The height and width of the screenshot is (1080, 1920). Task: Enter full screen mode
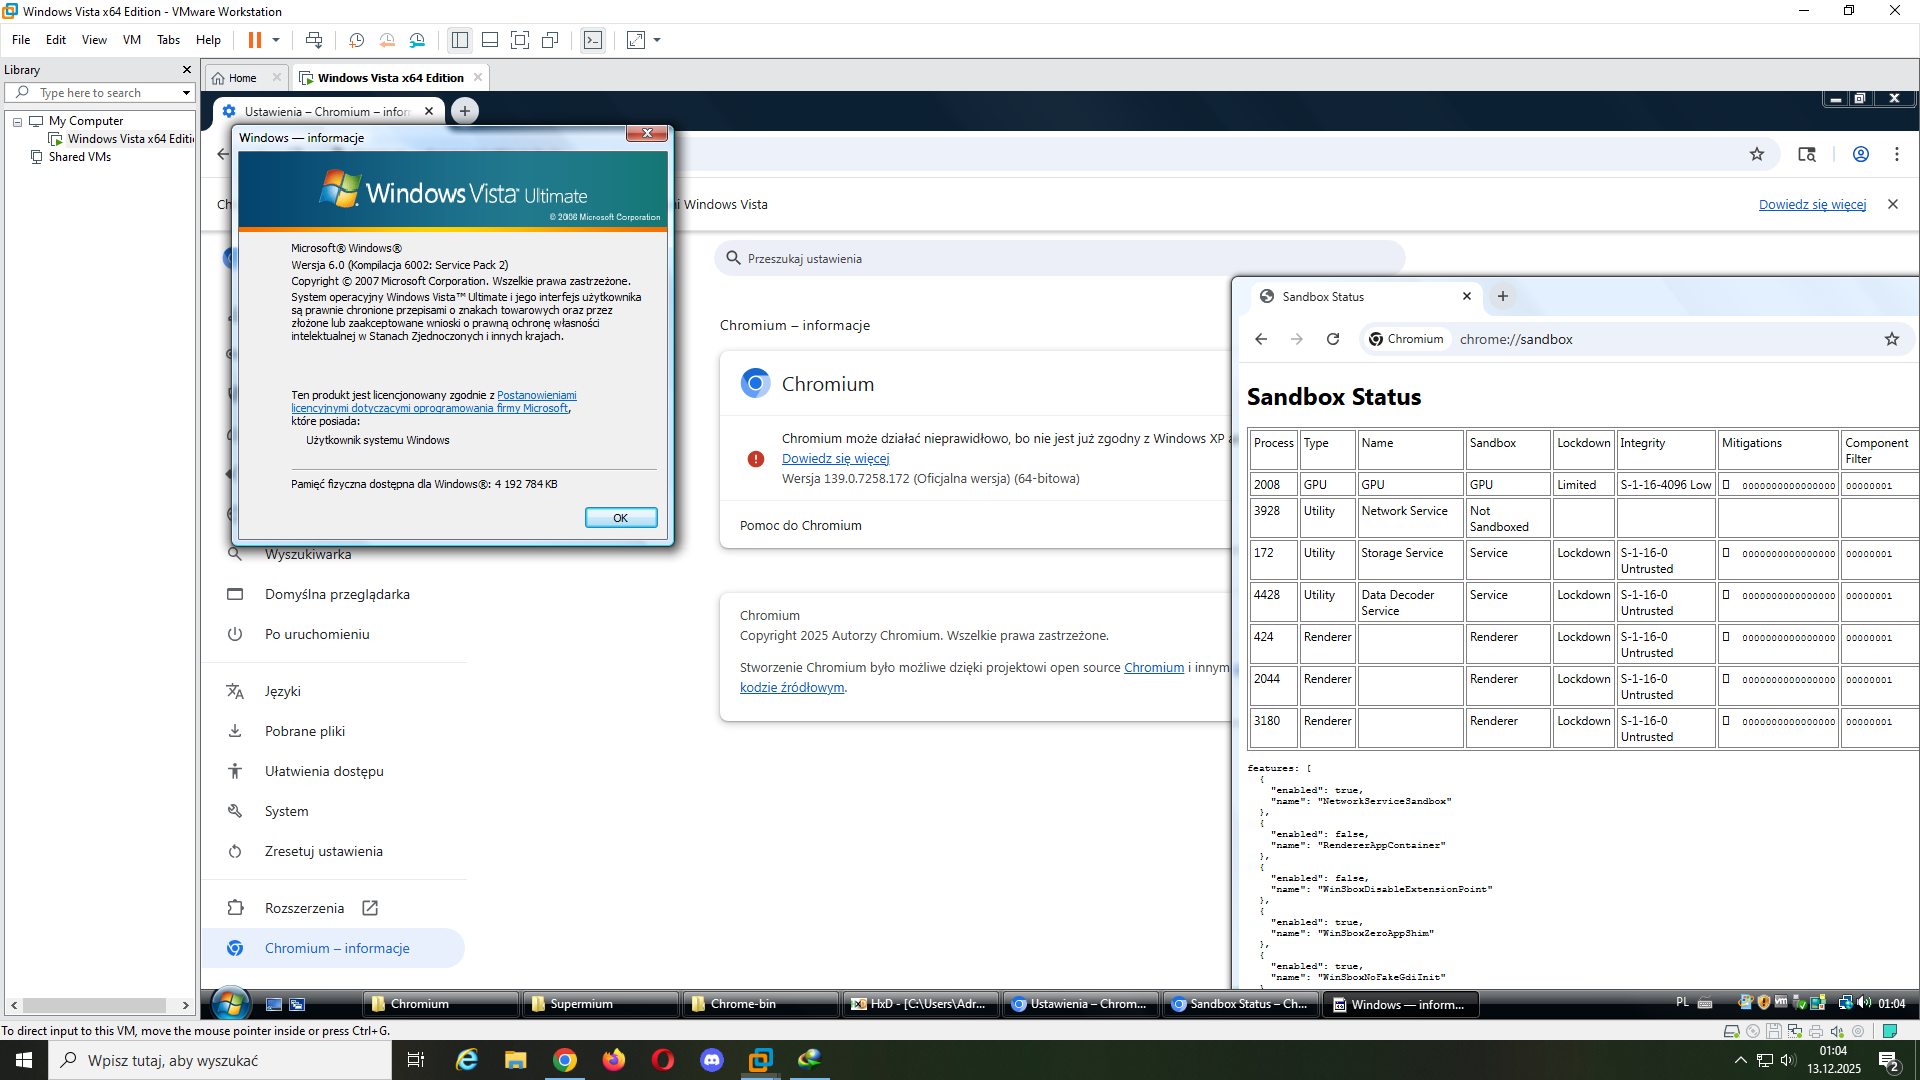tap(520, 40)
